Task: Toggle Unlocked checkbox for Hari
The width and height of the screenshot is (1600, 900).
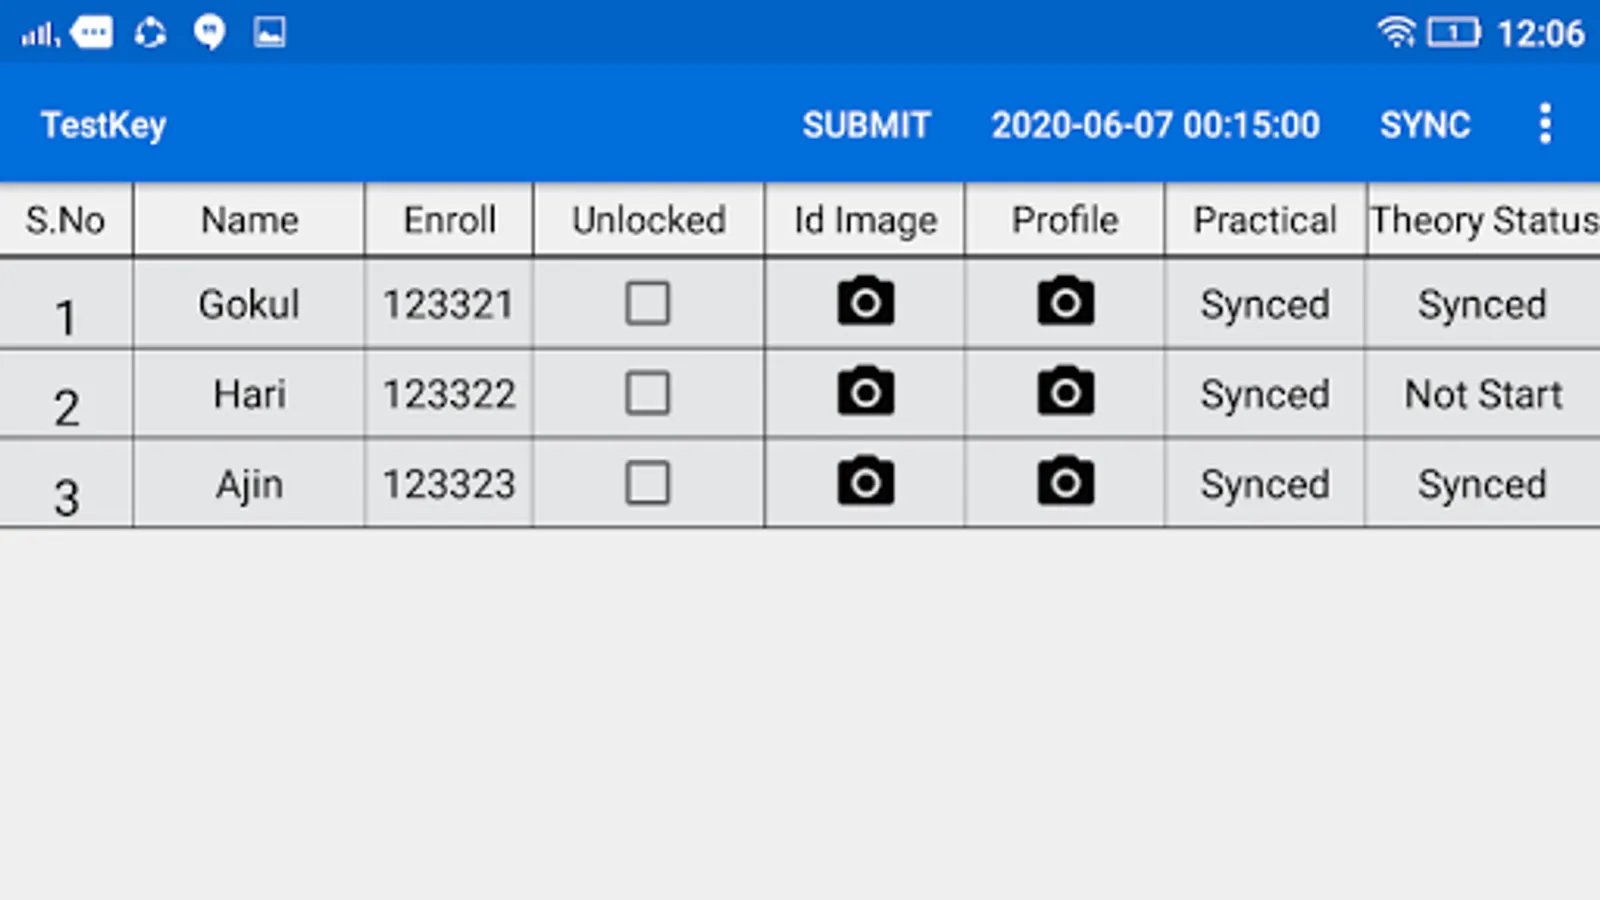Action: 648,393
